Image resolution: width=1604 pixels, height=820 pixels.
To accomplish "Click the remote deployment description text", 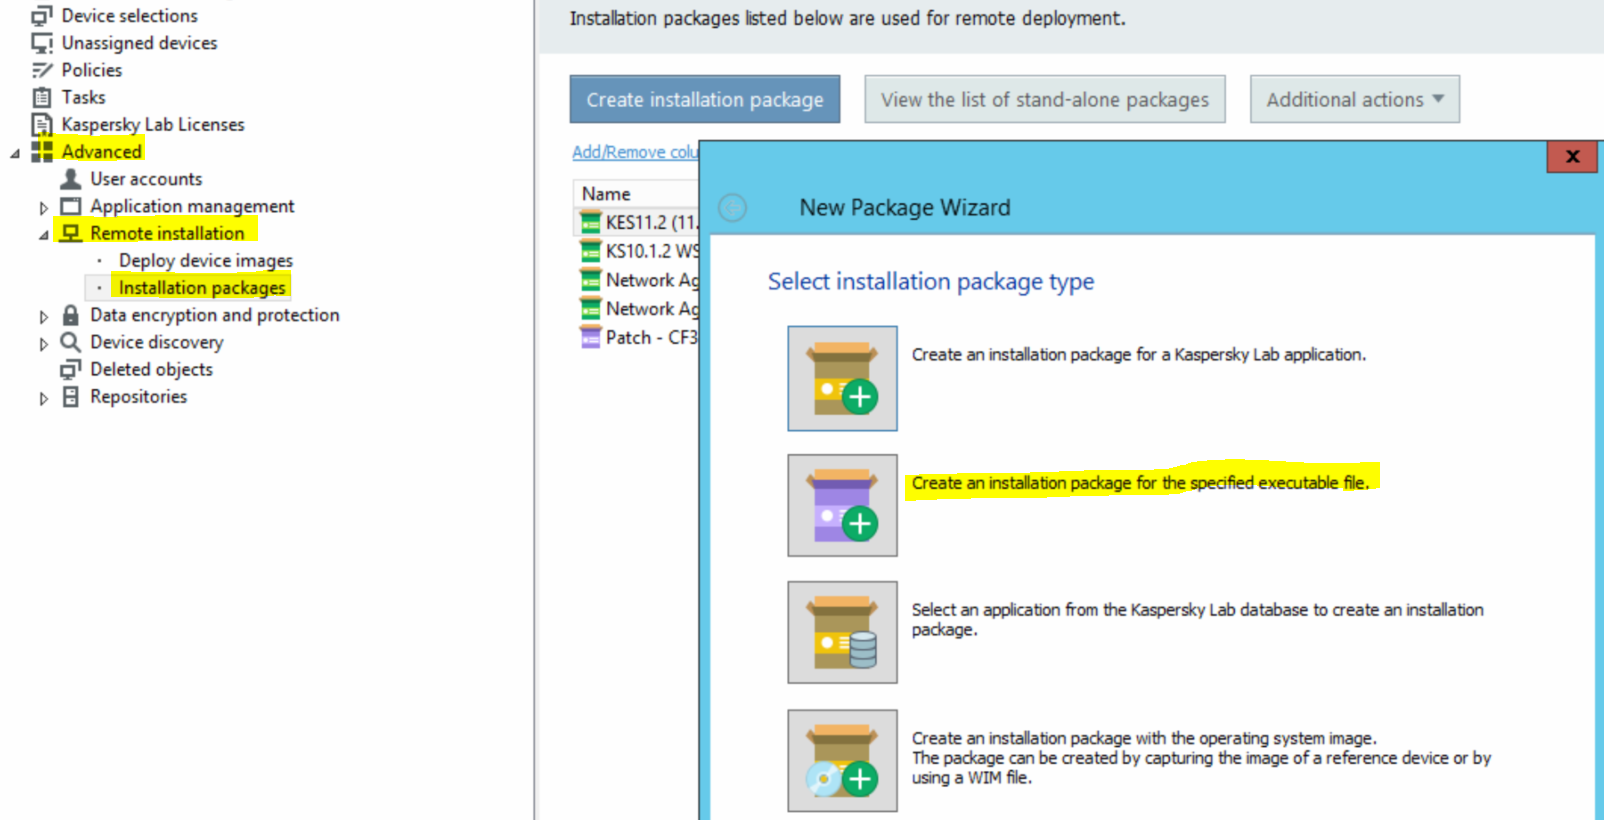I will point(847,18).
